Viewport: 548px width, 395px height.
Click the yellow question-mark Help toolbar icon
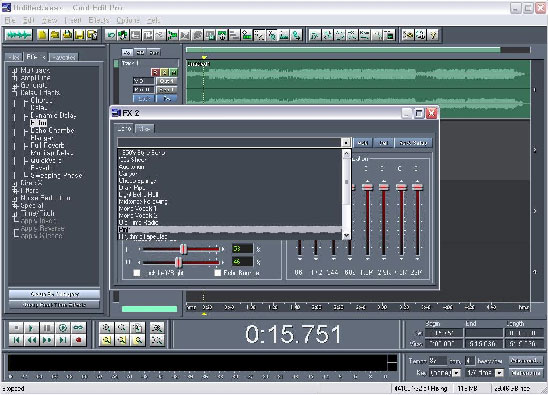(x=433, y=35)
